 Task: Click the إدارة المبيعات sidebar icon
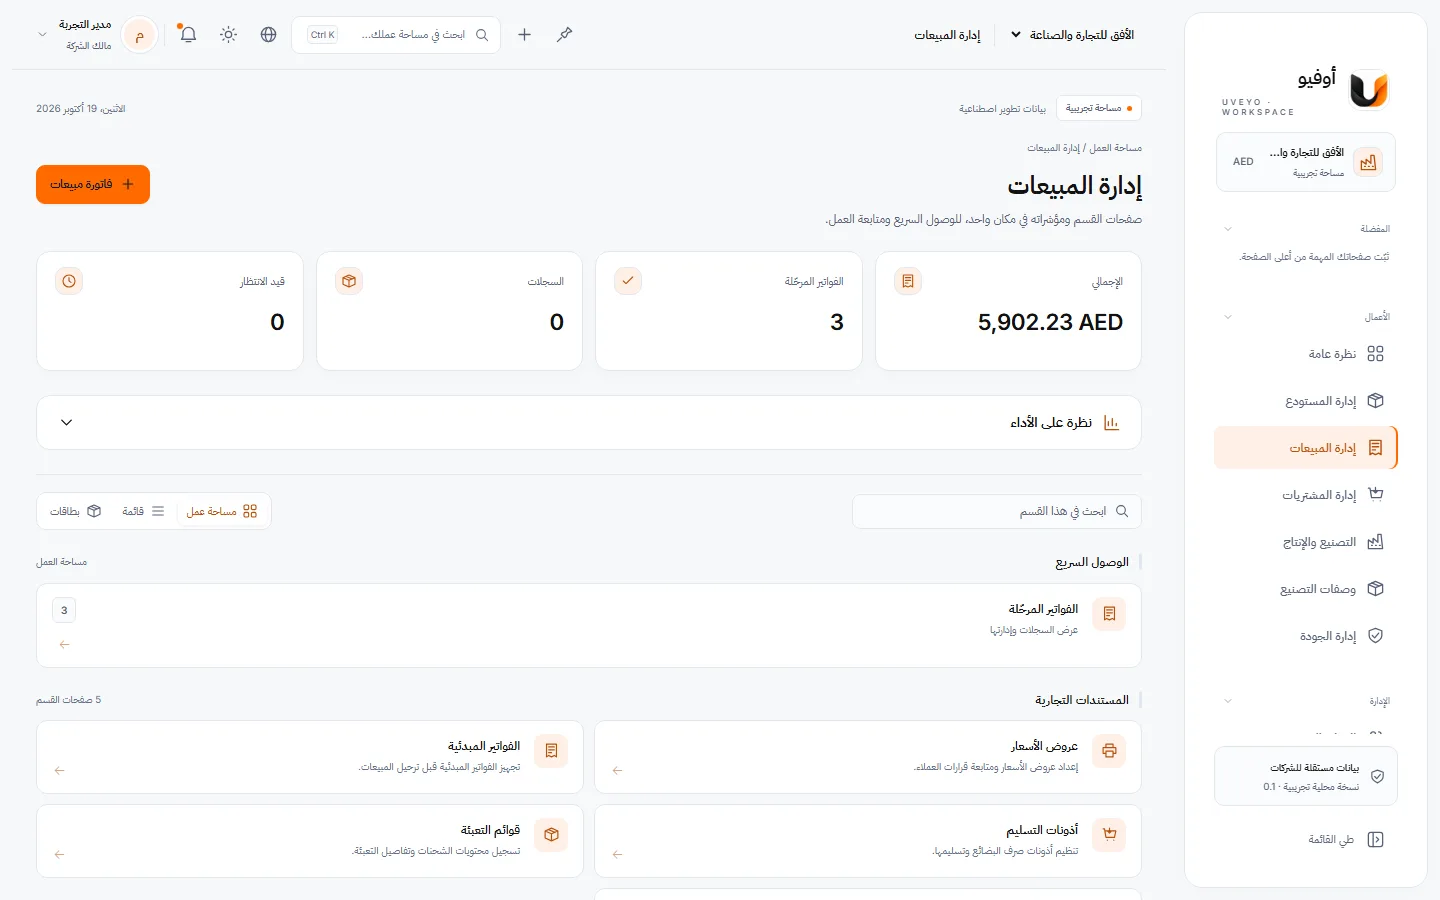[1376, 448]
